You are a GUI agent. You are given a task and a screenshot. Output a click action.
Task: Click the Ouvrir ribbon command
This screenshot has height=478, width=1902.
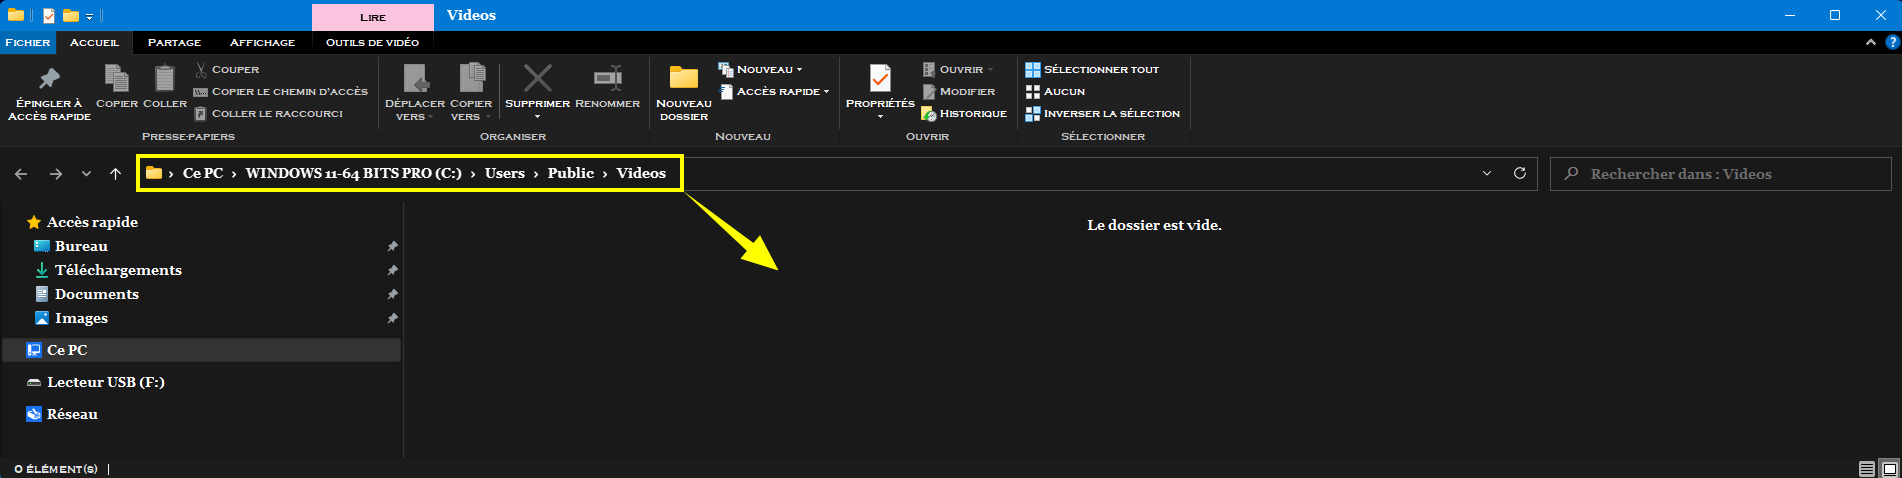pos(957,69)
